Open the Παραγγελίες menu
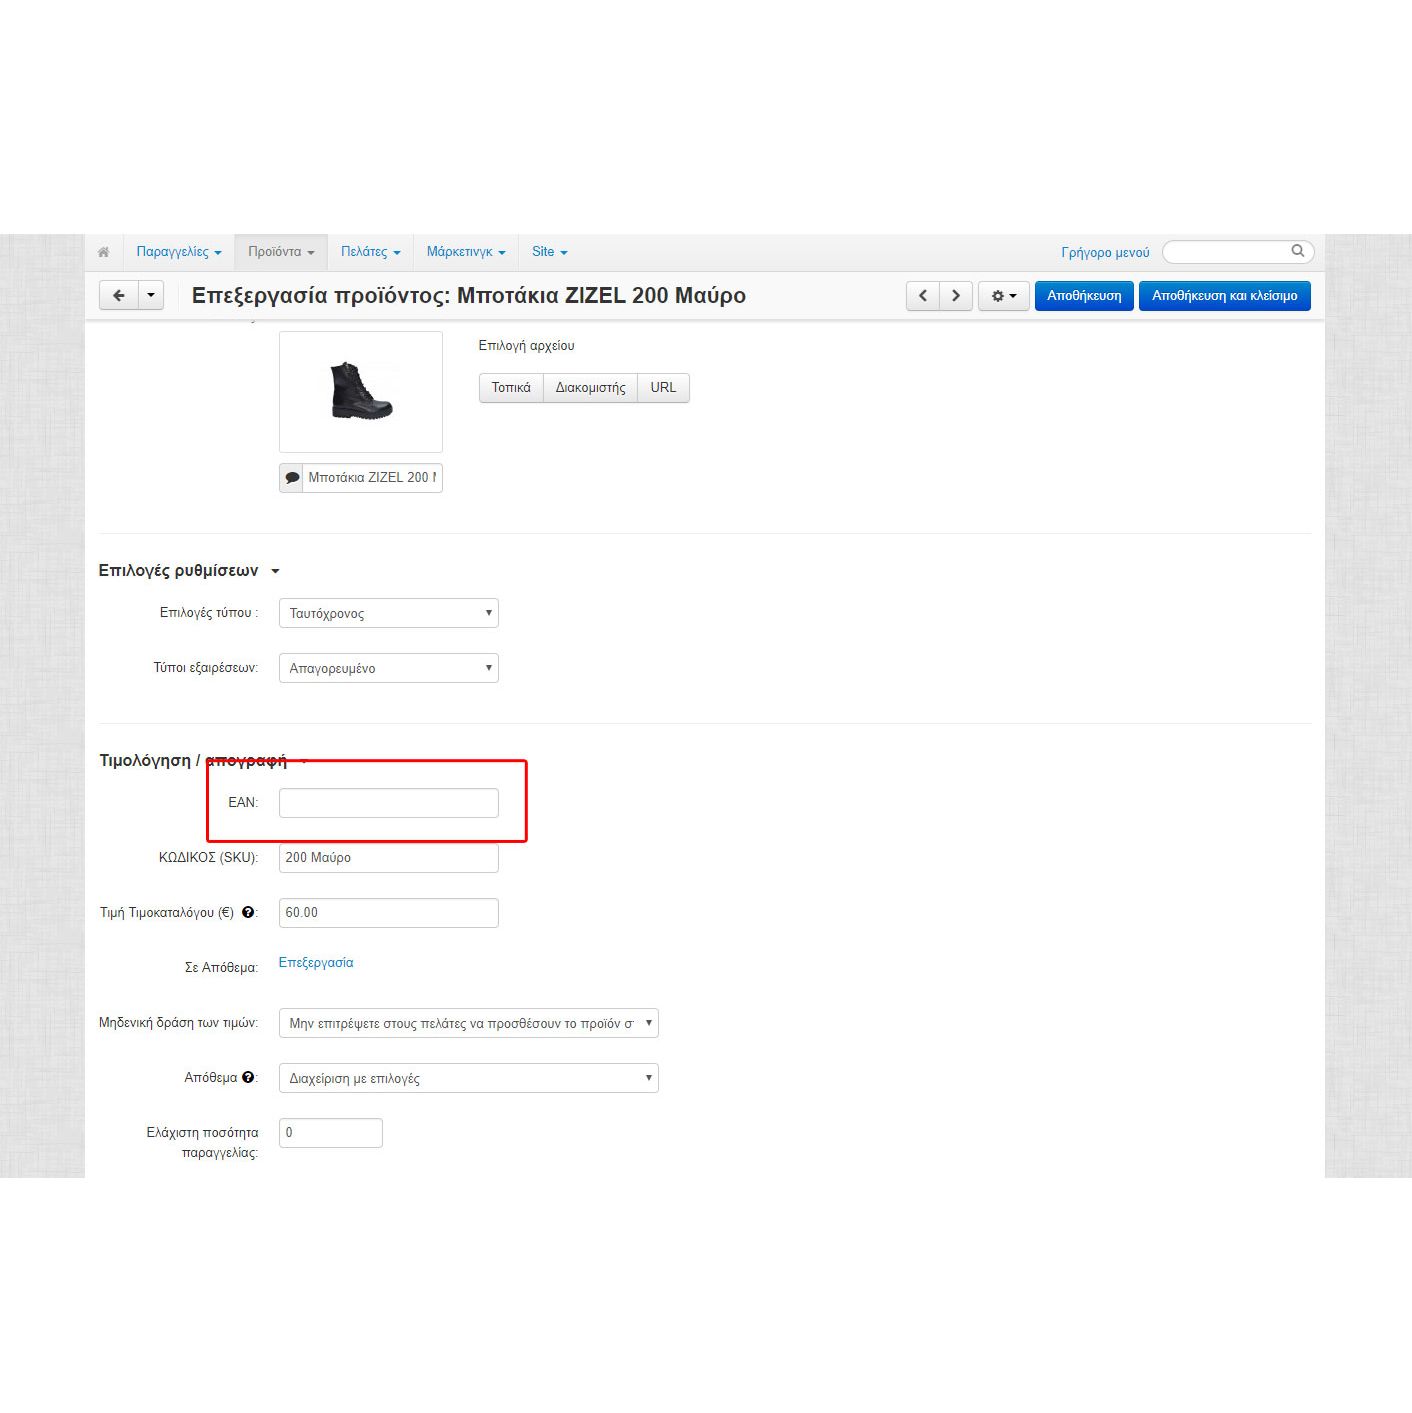The image size is (1412, 1413). [178, 252]
